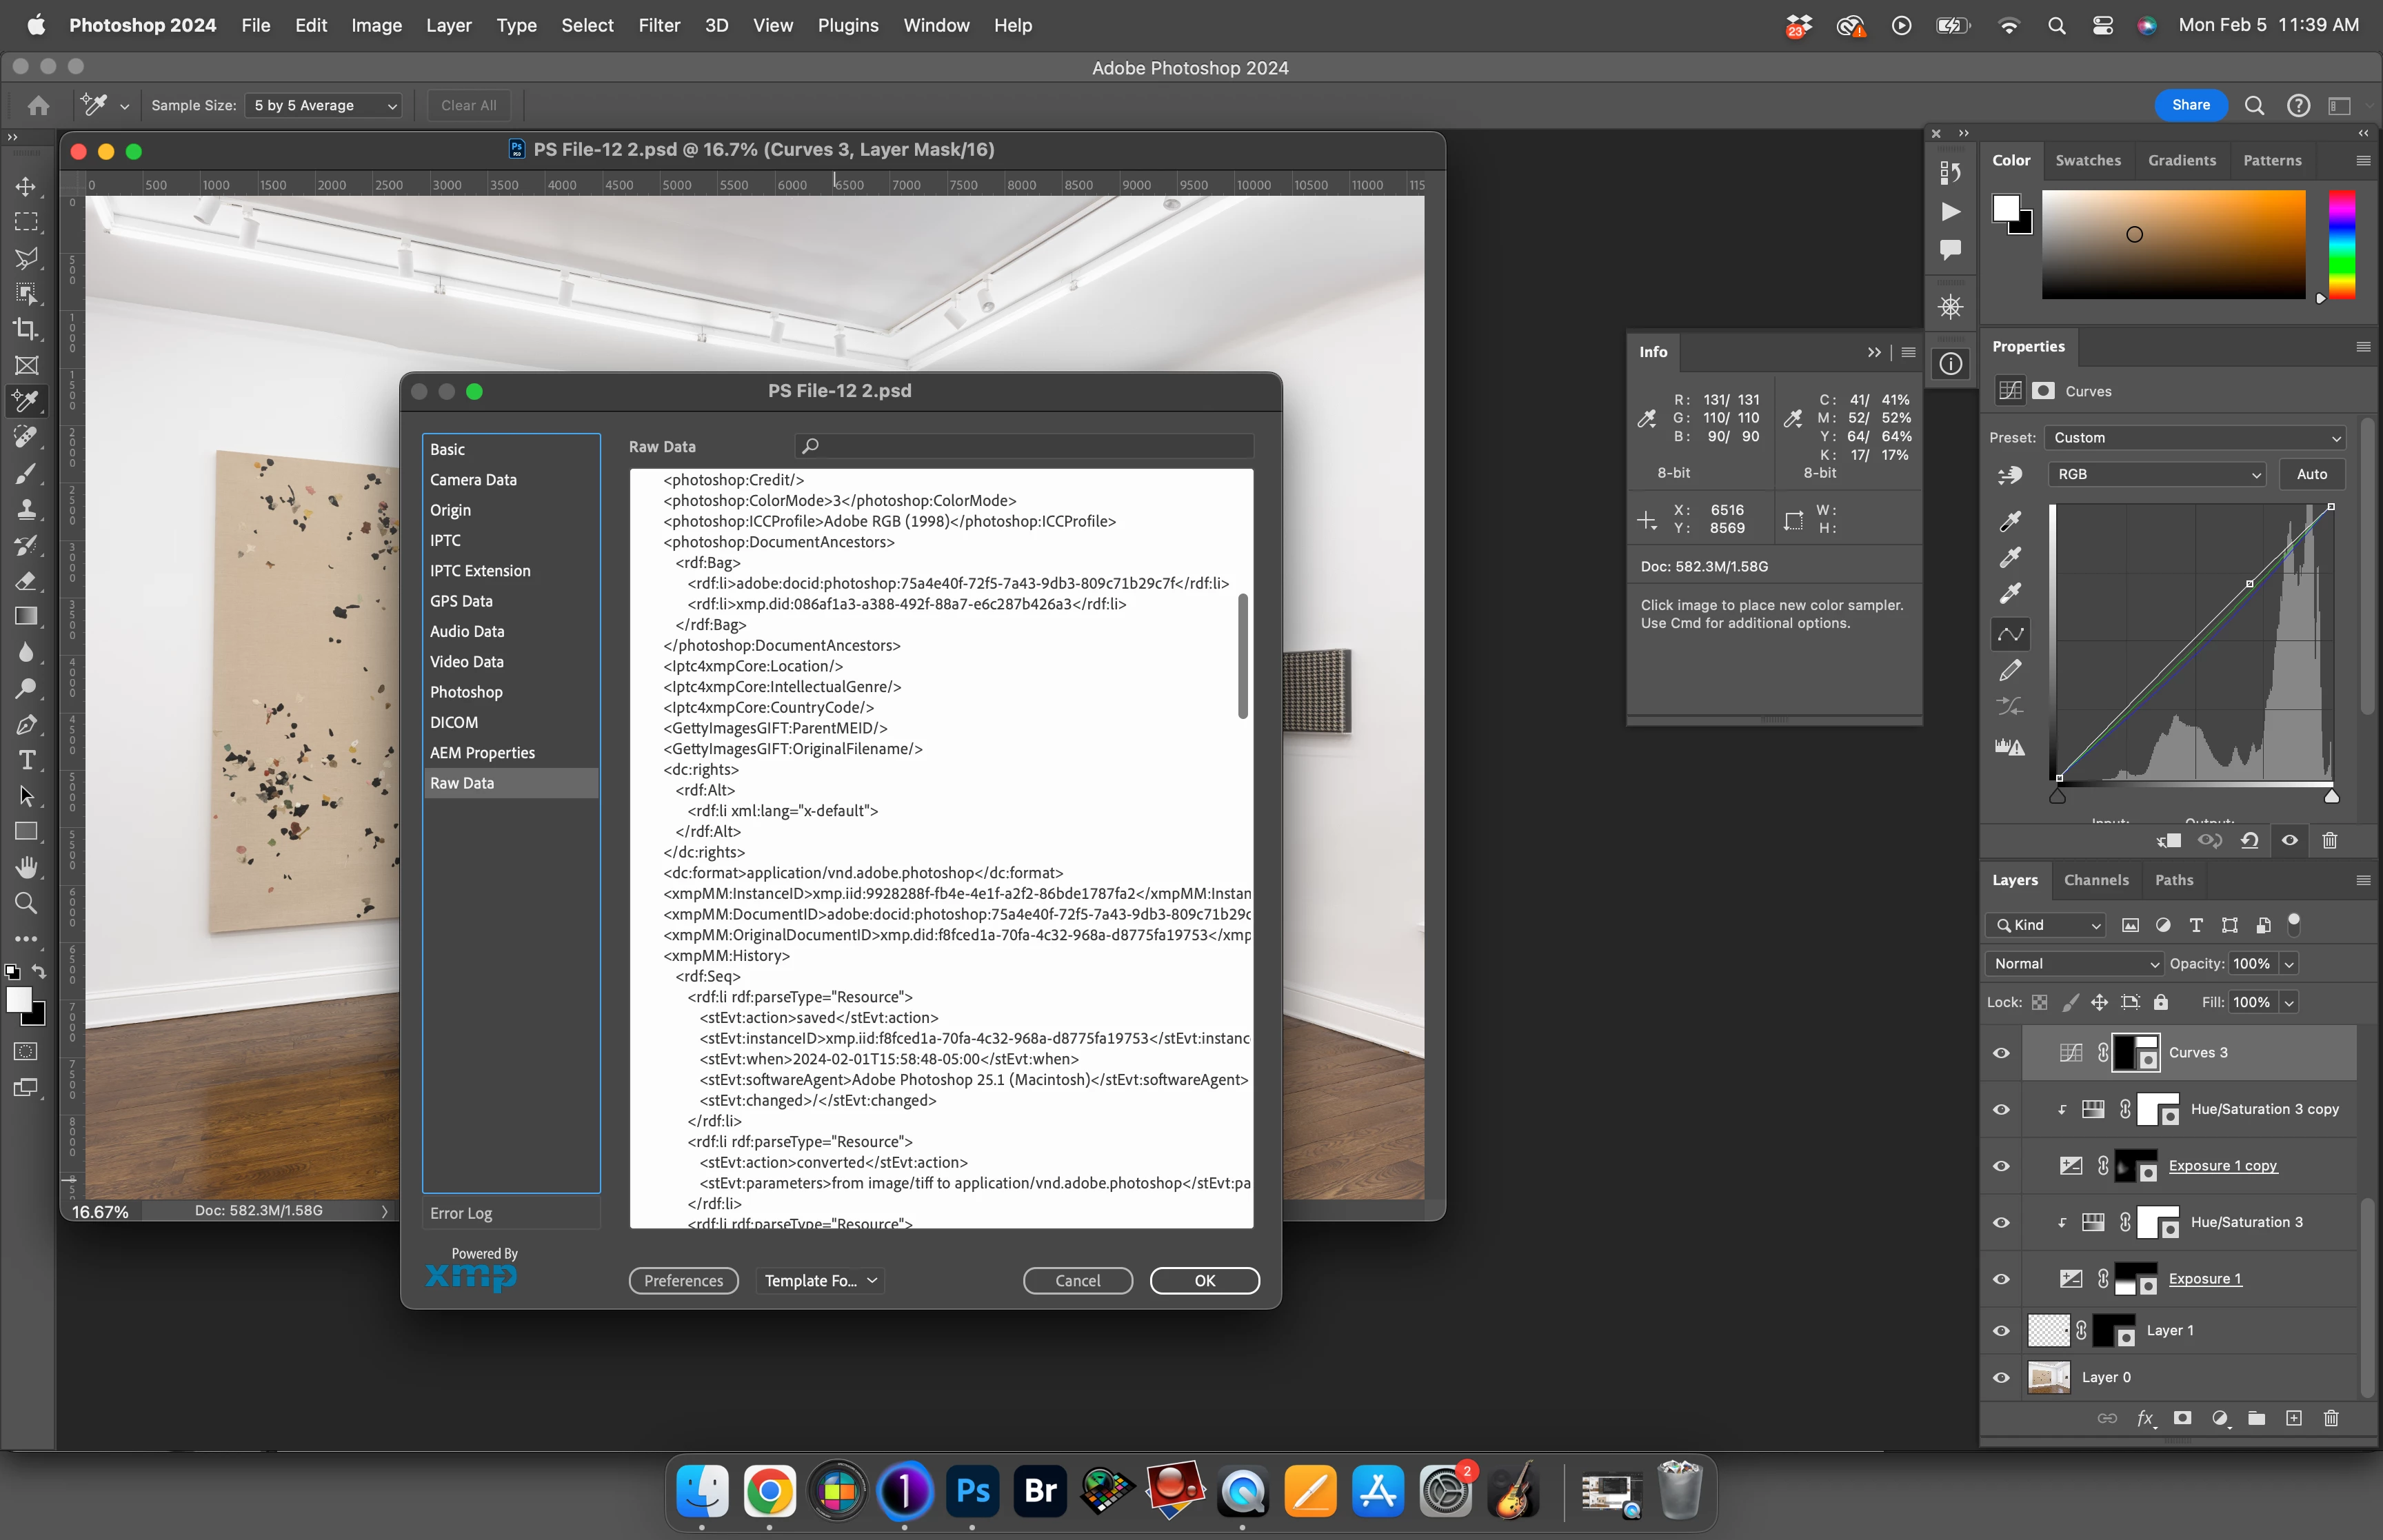Delete layer using Layers panel trash icon
Viewport: 2383px width, 1540px height.
coord(2331,1418)
